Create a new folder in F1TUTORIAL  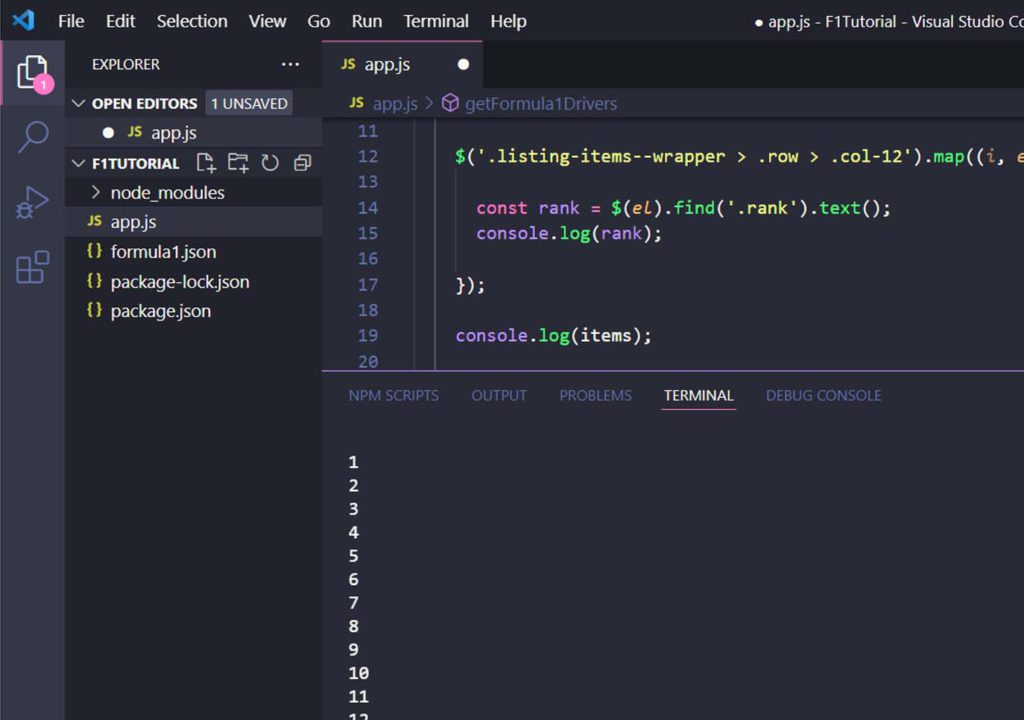238,163
